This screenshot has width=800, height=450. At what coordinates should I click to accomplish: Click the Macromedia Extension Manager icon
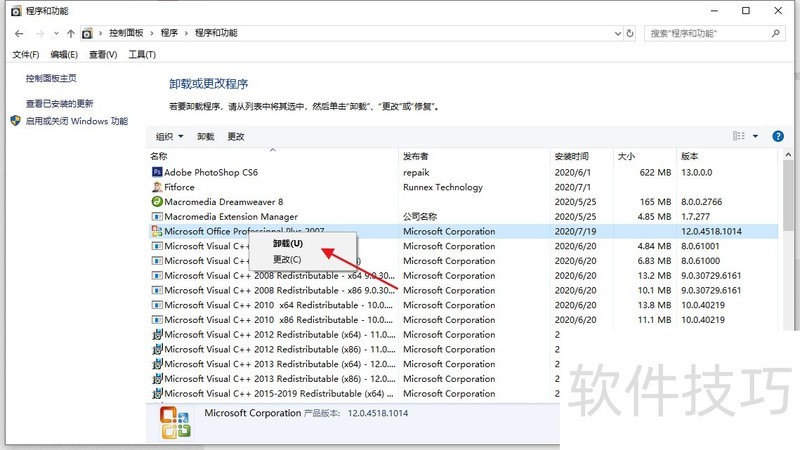(157, 216)
